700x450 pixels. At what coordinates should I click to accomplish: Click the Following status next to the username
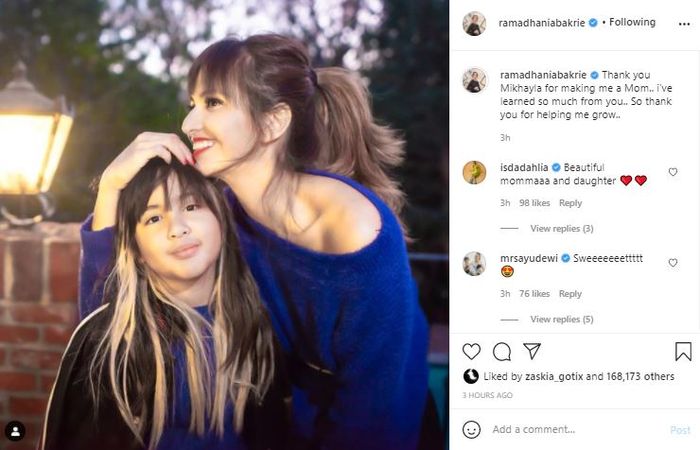632,22
